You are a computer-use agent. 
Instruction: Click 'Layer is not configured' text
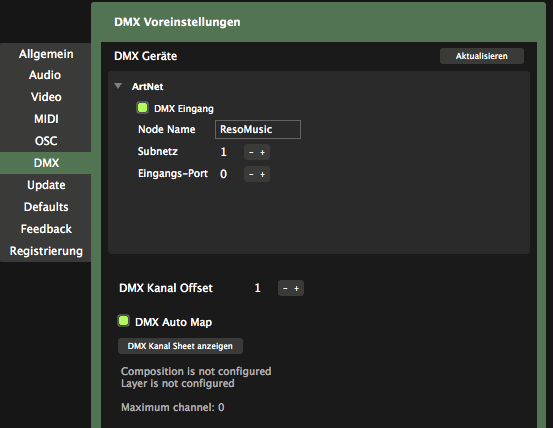178,383
